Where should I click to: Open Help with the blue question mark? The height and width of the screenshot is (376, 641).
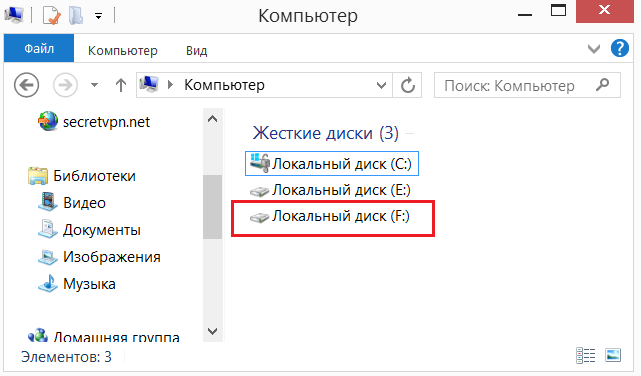[x=620, y=48]
